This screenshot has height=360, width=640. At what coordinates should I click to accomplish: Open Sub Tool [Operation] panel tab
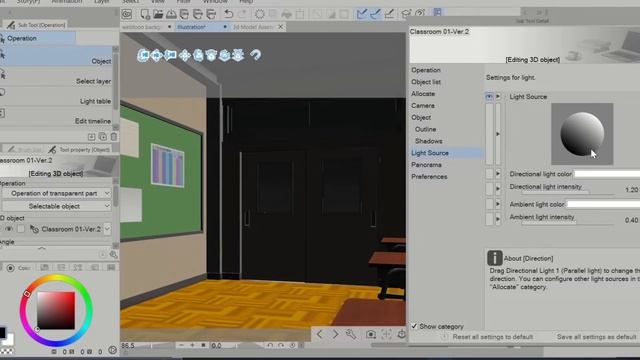point(36,25)
